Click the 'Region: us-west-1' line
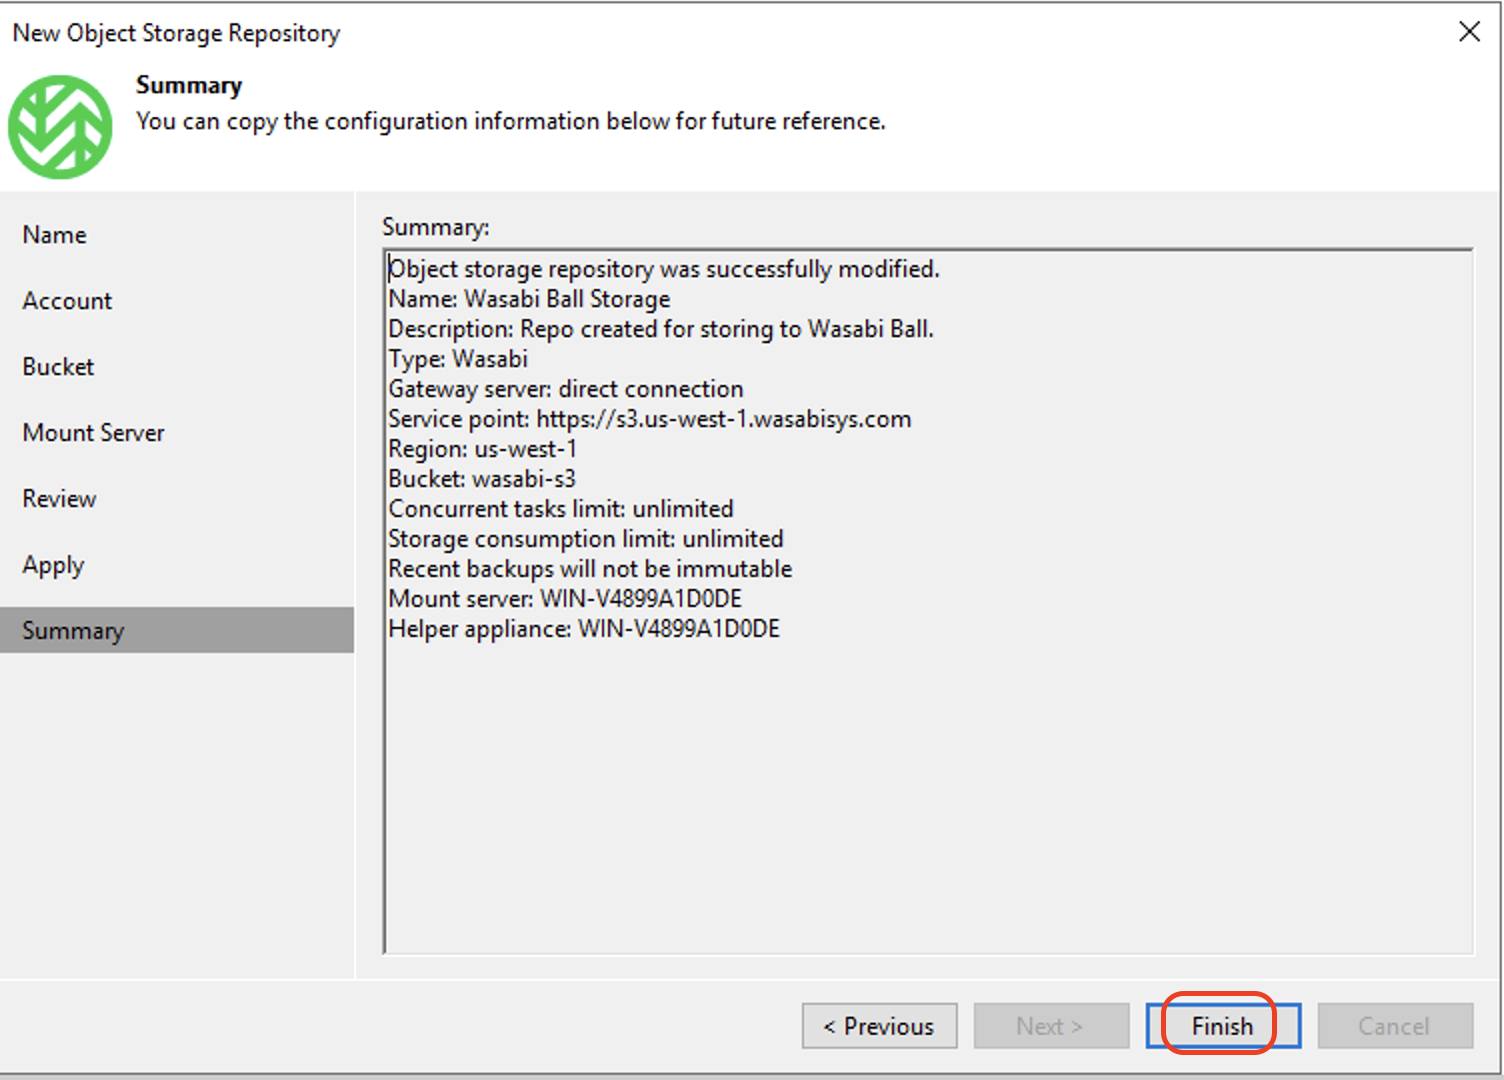 coord(482,449)
